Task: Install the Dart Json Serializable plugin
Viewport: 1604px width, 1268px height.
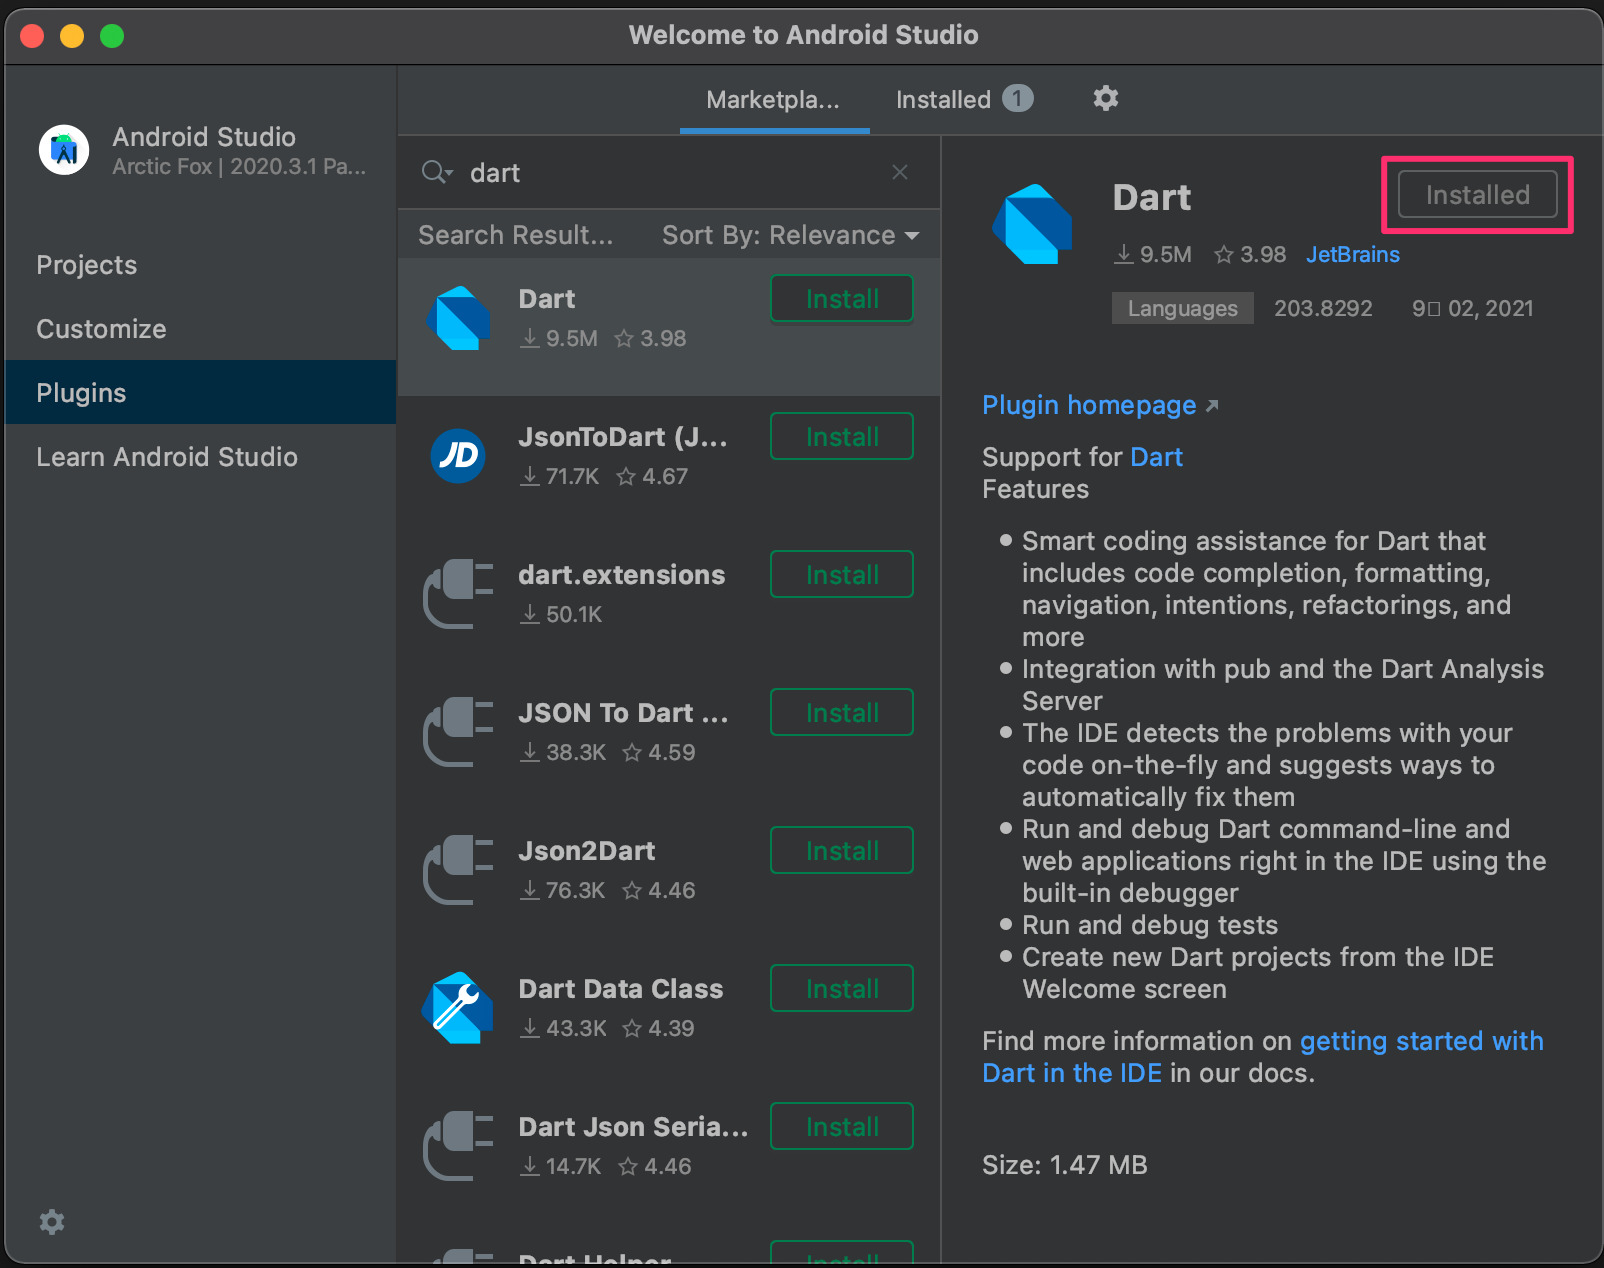Action: 842,1127
